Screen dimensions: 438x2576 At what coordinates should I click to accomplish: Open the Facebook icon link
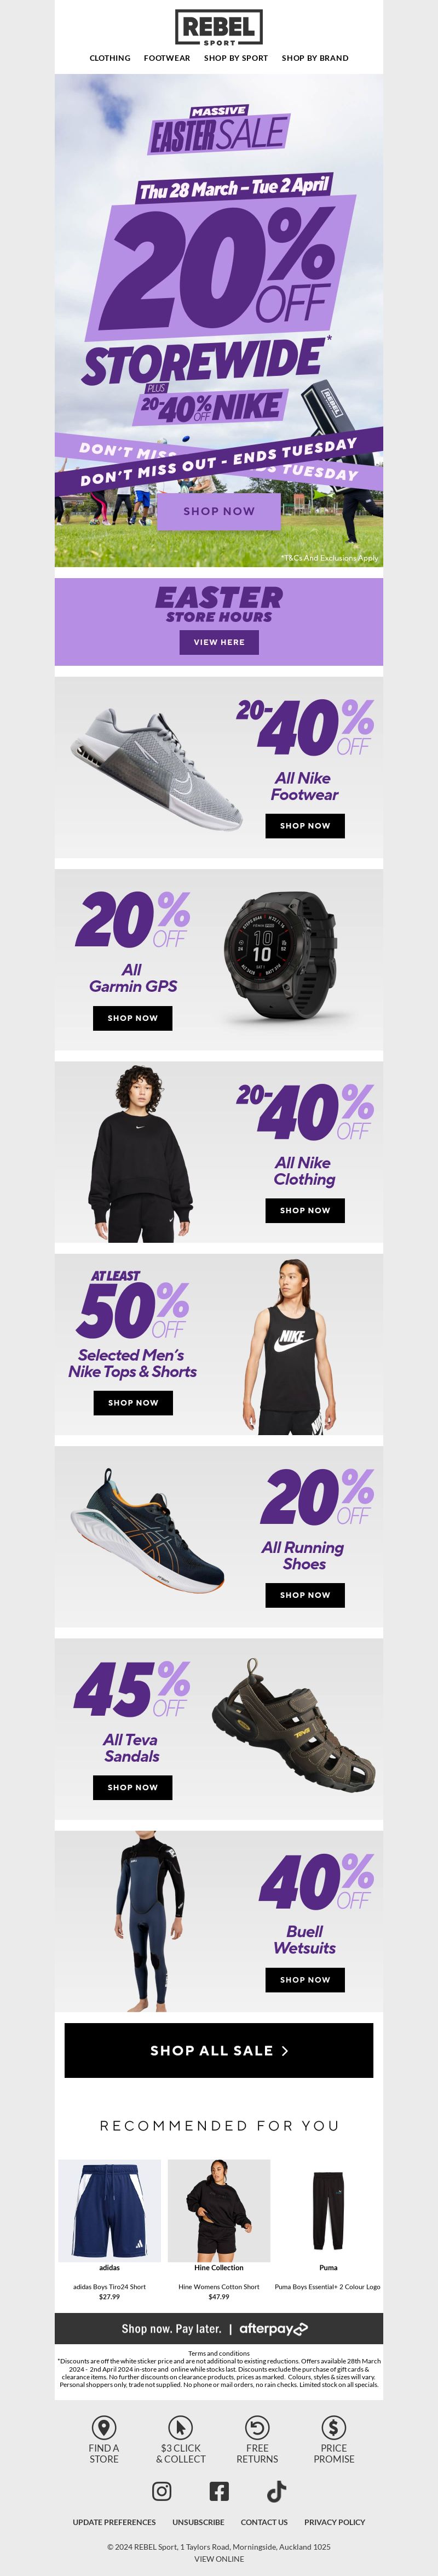click(219, 2490)
